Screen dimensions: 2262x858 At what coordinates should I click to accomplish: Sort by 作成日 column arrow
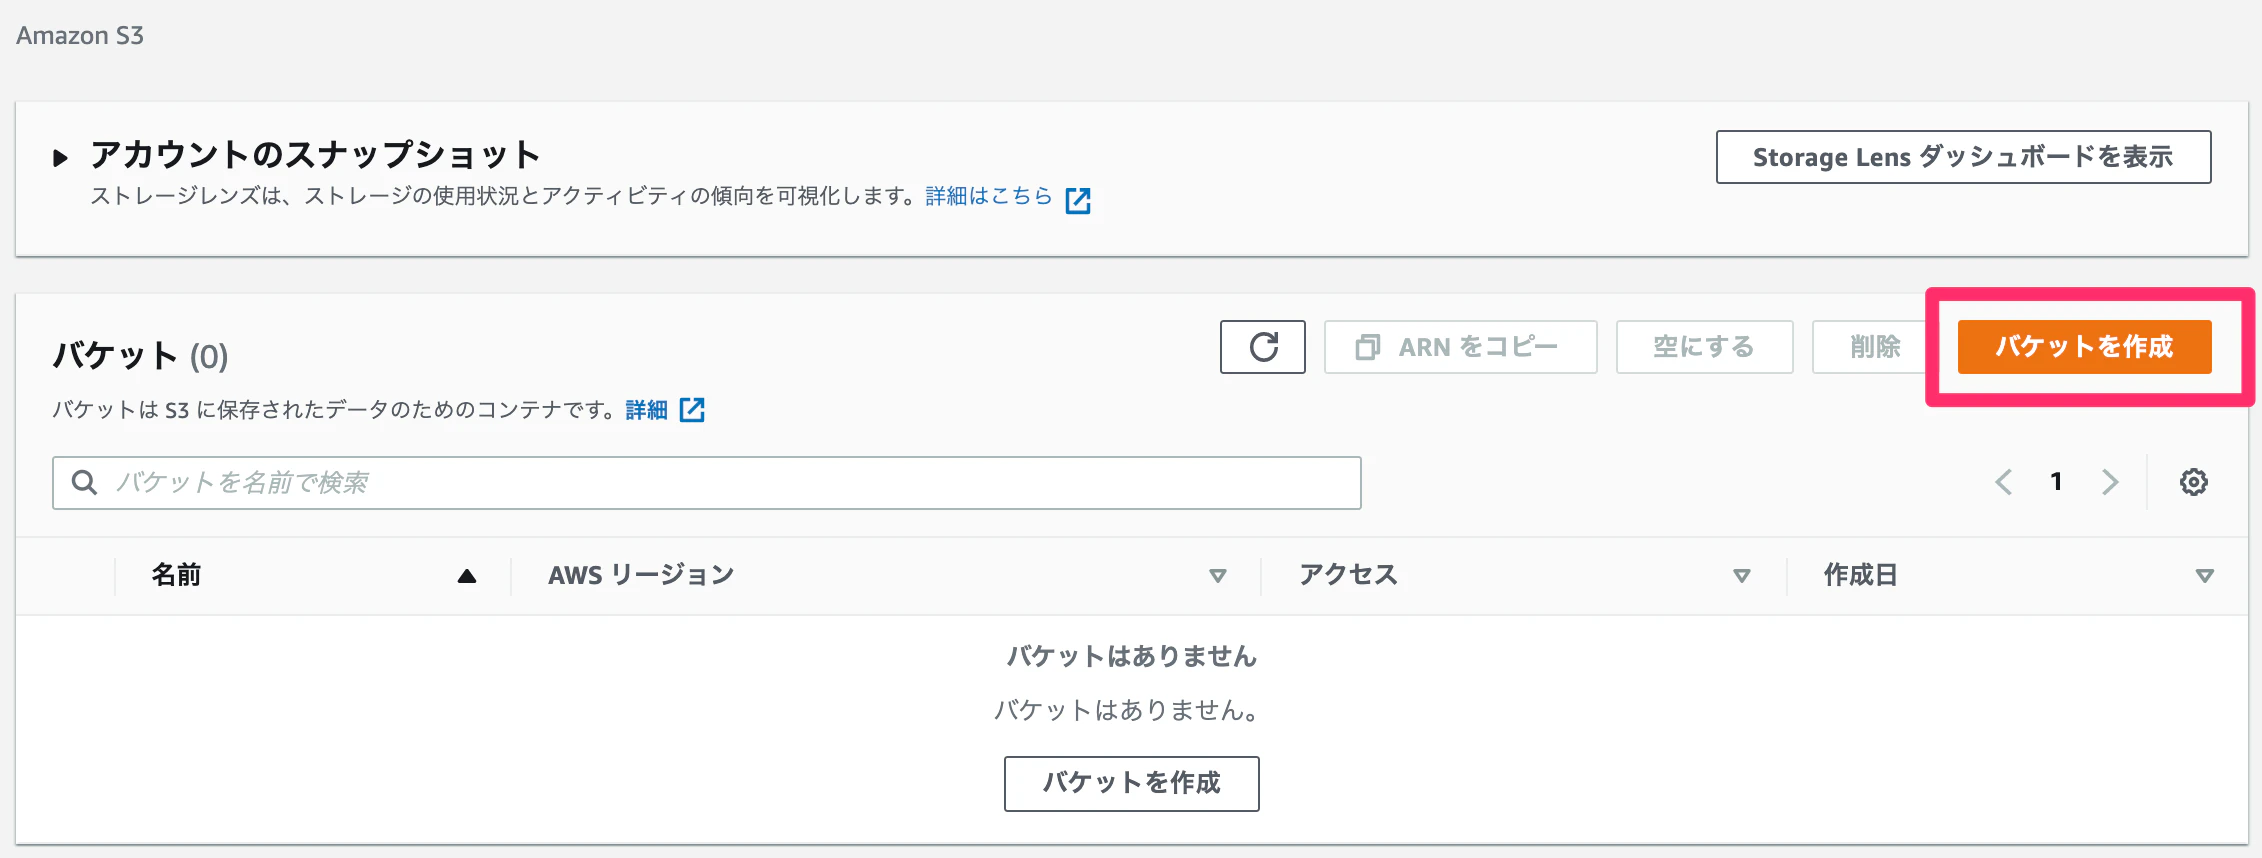[2205, 576]
